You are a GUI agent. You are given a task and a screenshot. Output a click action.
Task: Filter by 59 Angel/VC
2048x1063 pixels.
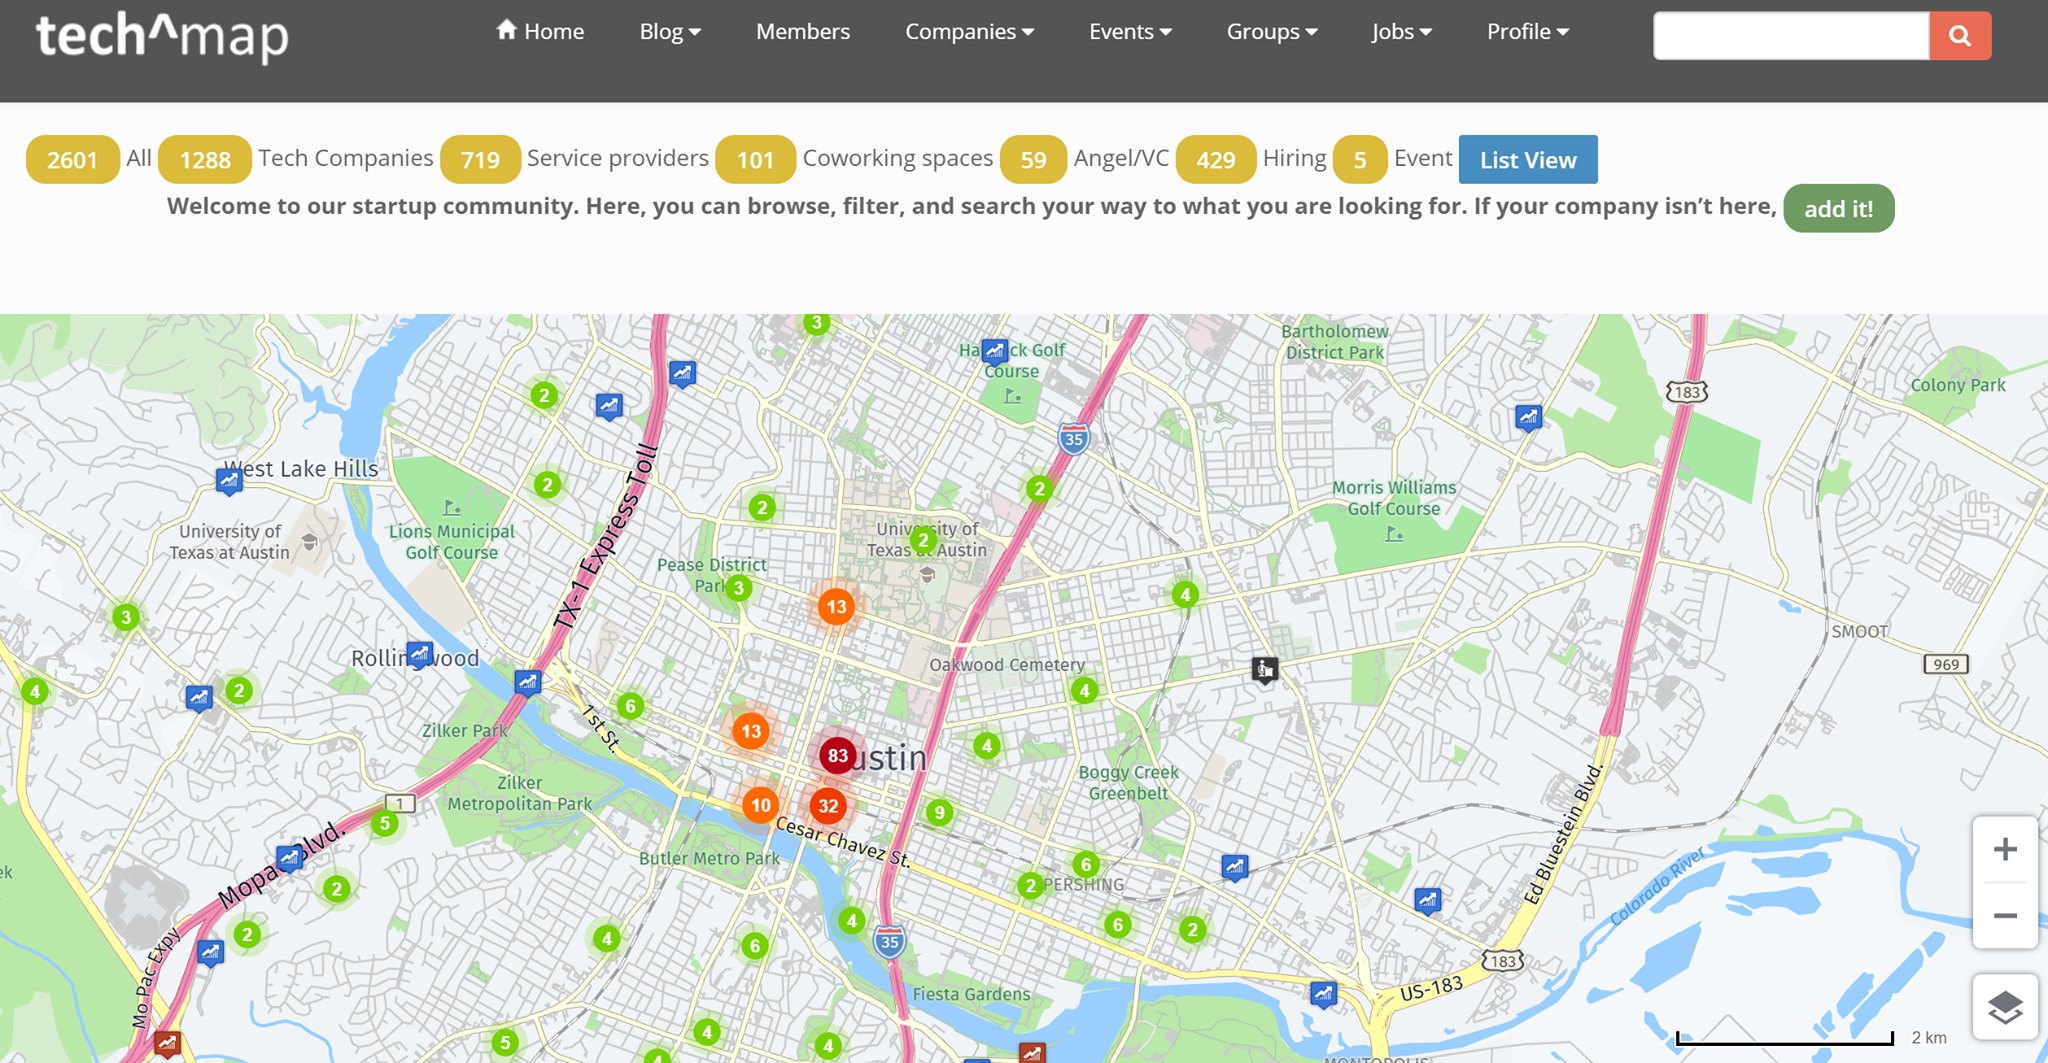[1033, 159]
